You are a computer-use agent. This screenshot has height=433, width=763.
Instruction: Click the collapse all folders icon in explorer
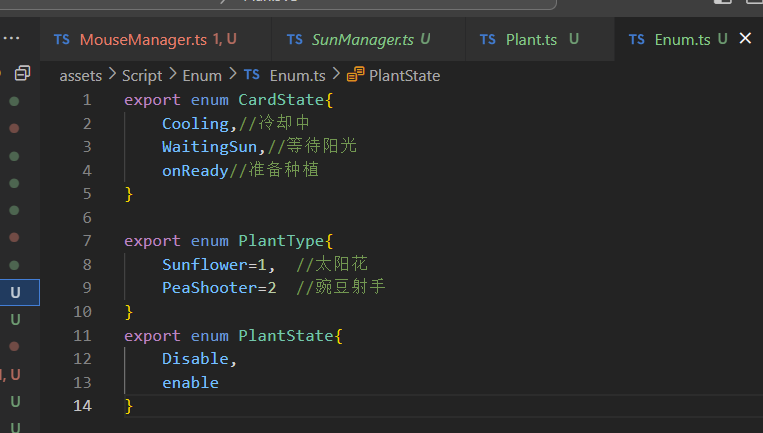tap(22, 73)
